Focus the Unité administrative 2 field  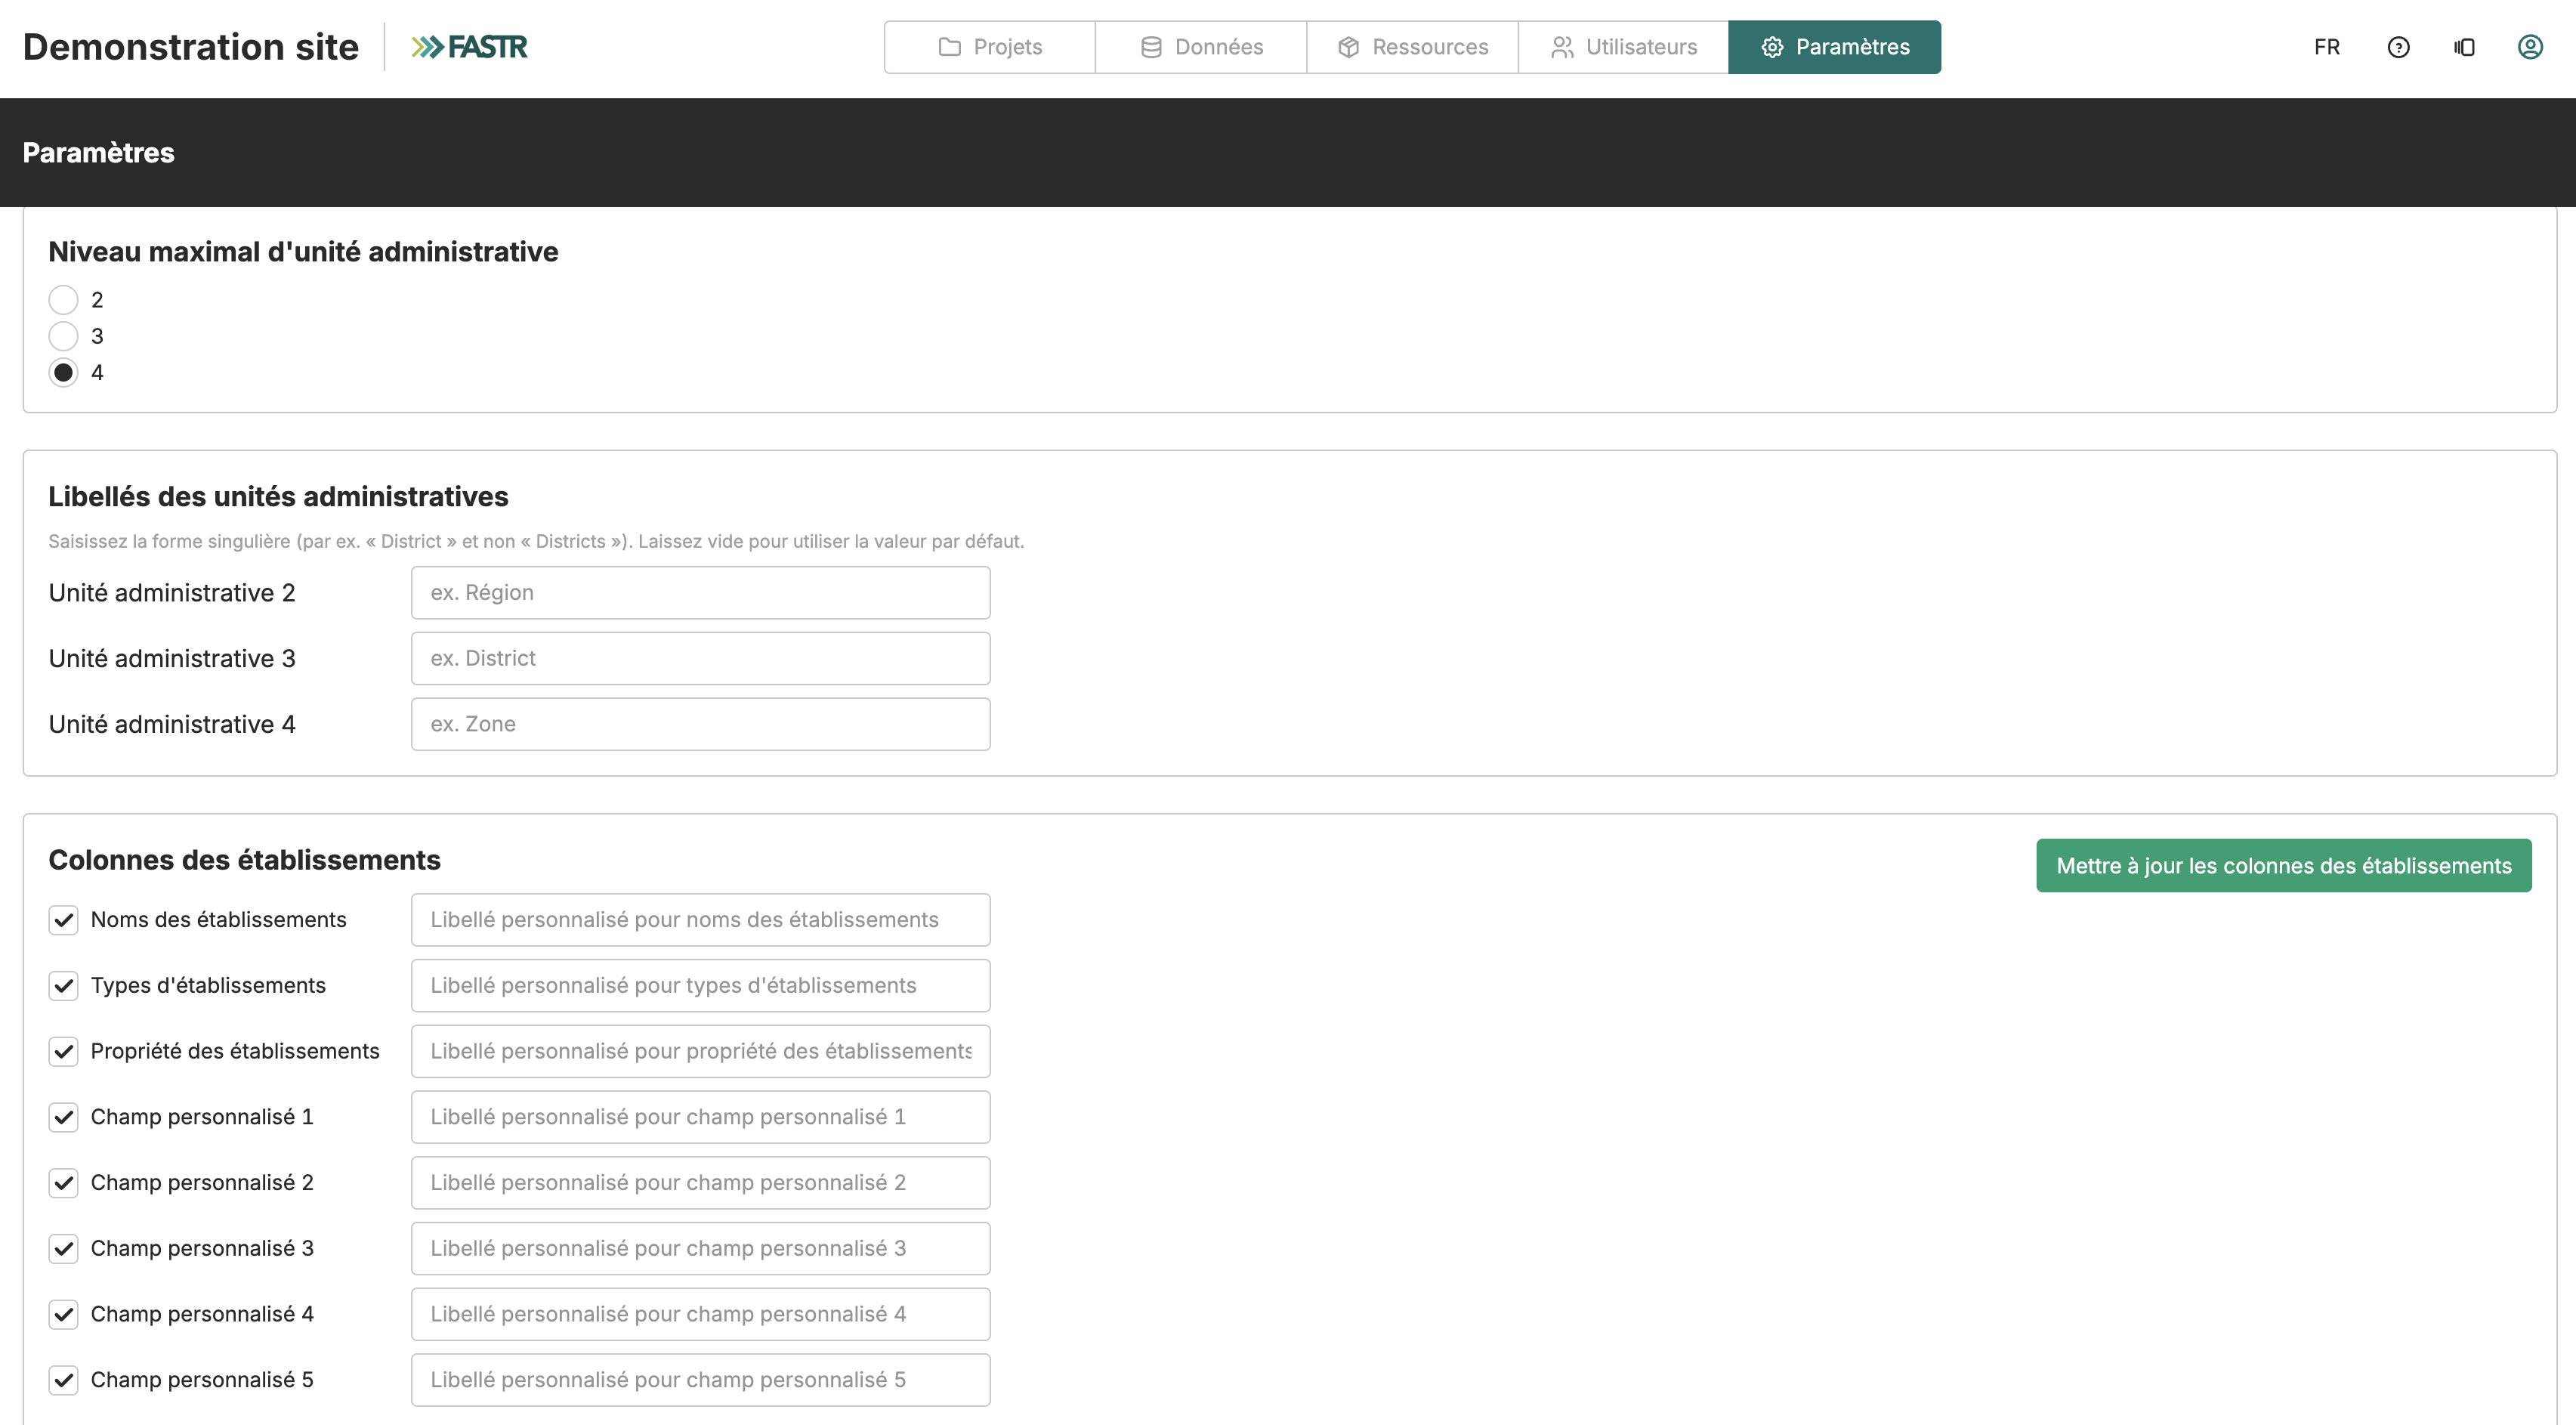point(700,593)
